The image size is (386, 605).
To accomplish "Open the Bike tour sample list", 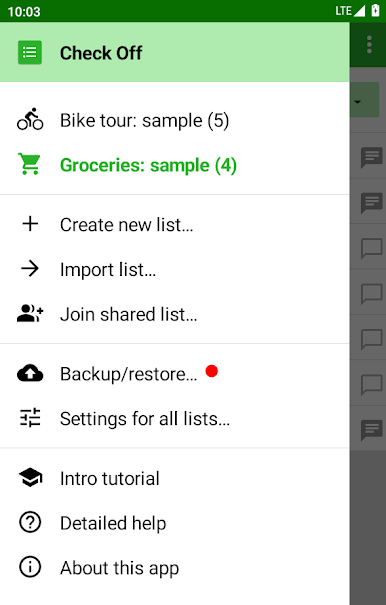I will point(174,120).
